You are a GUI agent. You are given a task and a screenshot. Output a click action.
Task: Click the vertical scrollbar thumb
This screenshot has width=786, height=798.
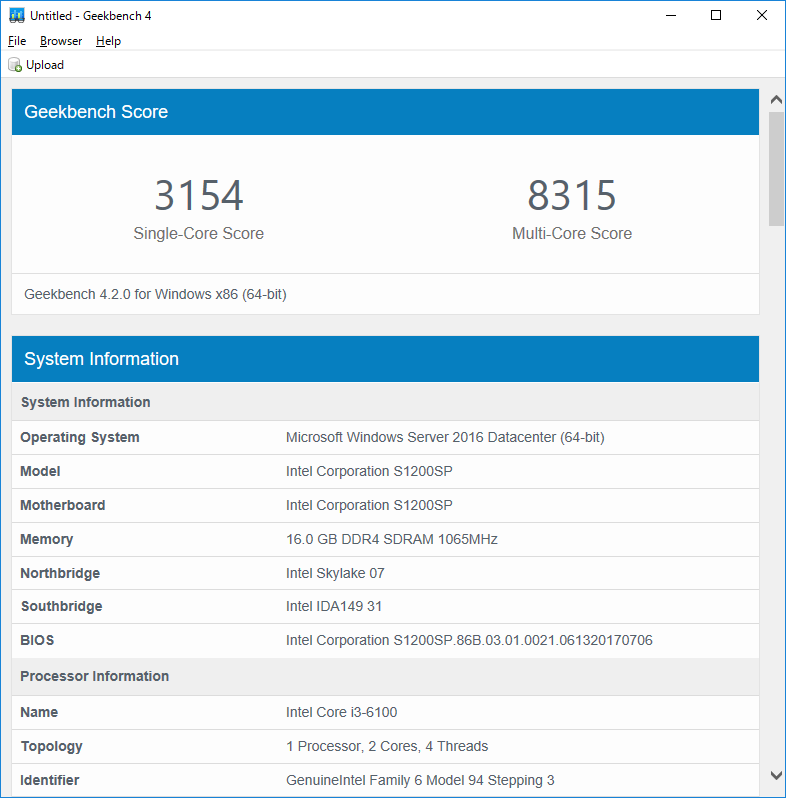point(776,169)
